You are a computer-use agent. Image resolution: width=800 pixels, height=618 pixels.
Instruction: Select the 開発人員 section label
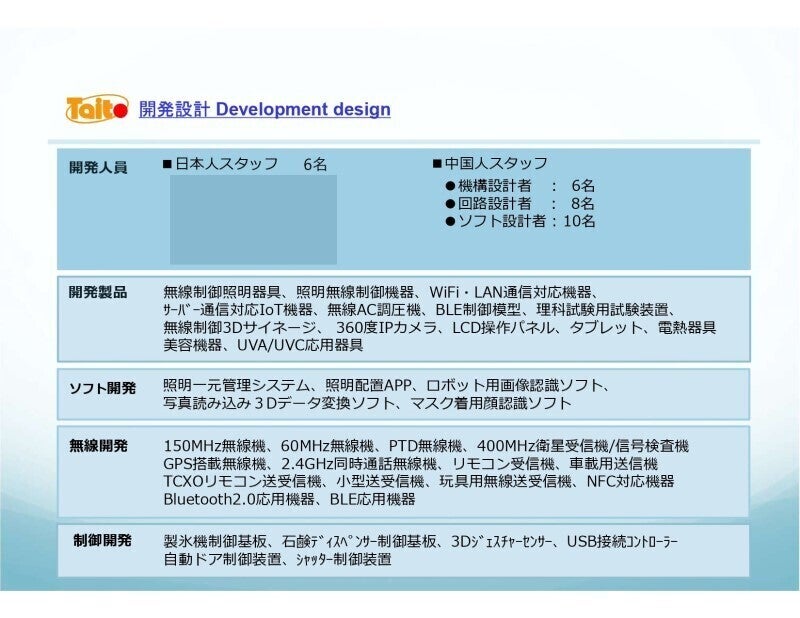[98, 167]
